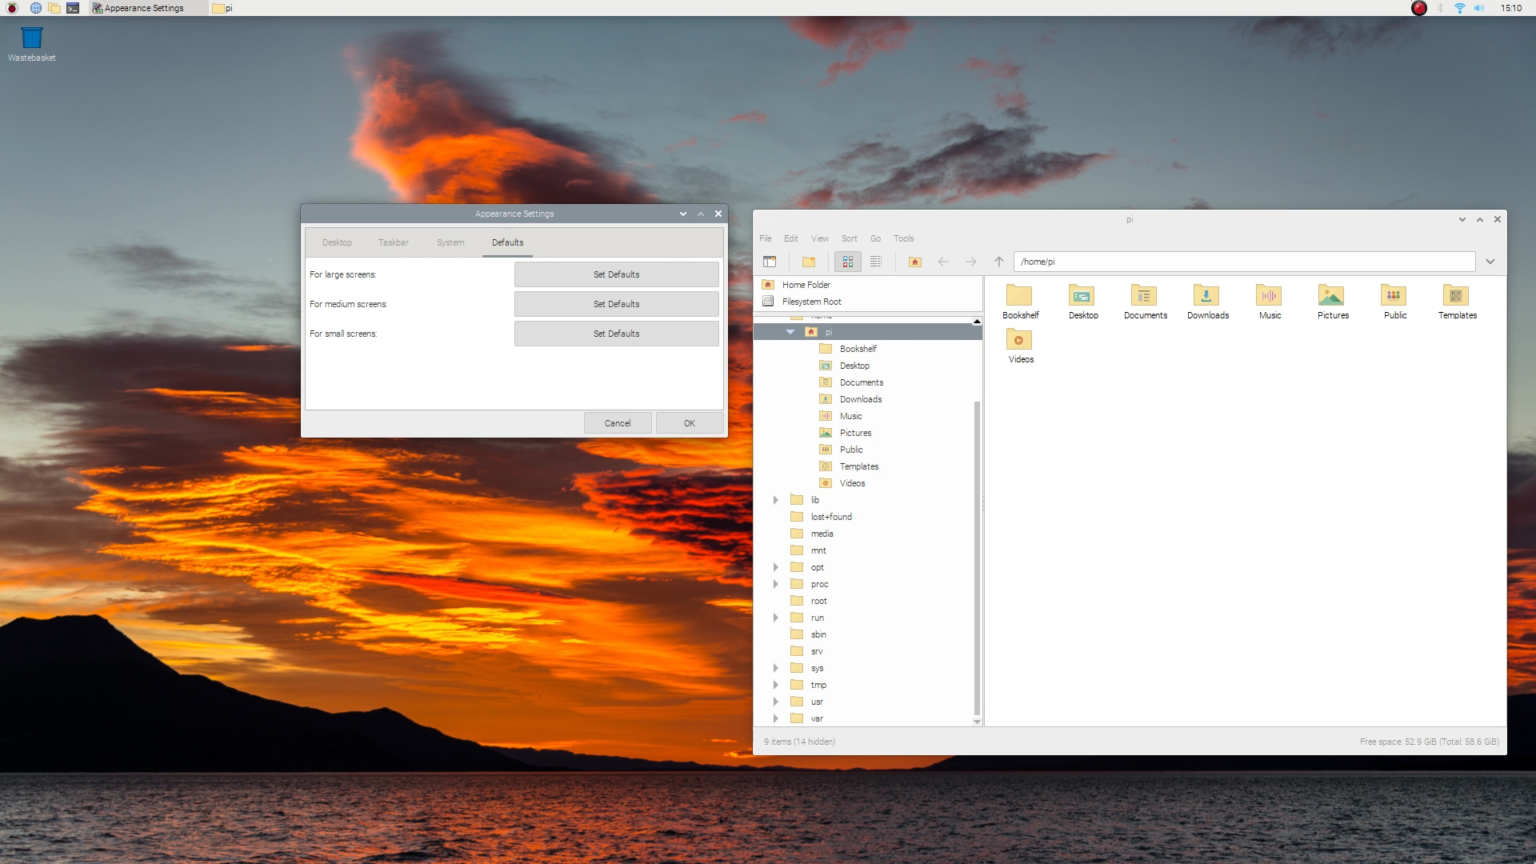Switch to the Taskbar tab in Appearance Settings
This screenshot has height=864, width=1536.
393,242
